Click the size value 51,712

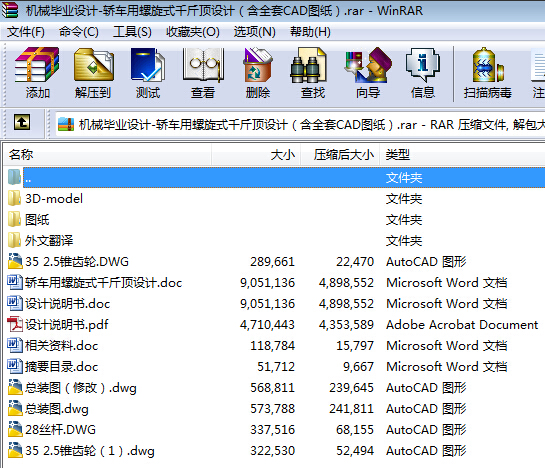[x=276, y=366]
